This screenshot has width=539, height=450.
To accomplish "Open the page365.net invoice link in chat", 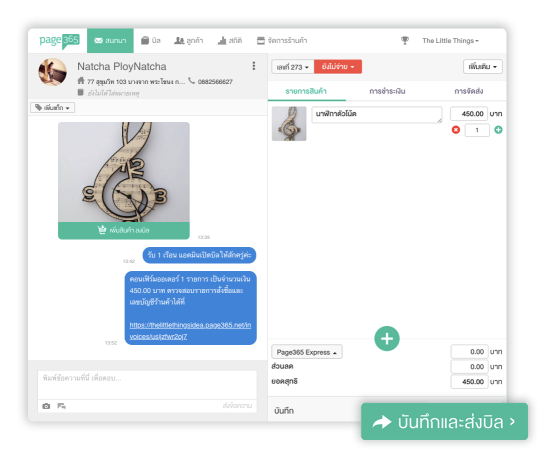I will [x=190, y=331].
